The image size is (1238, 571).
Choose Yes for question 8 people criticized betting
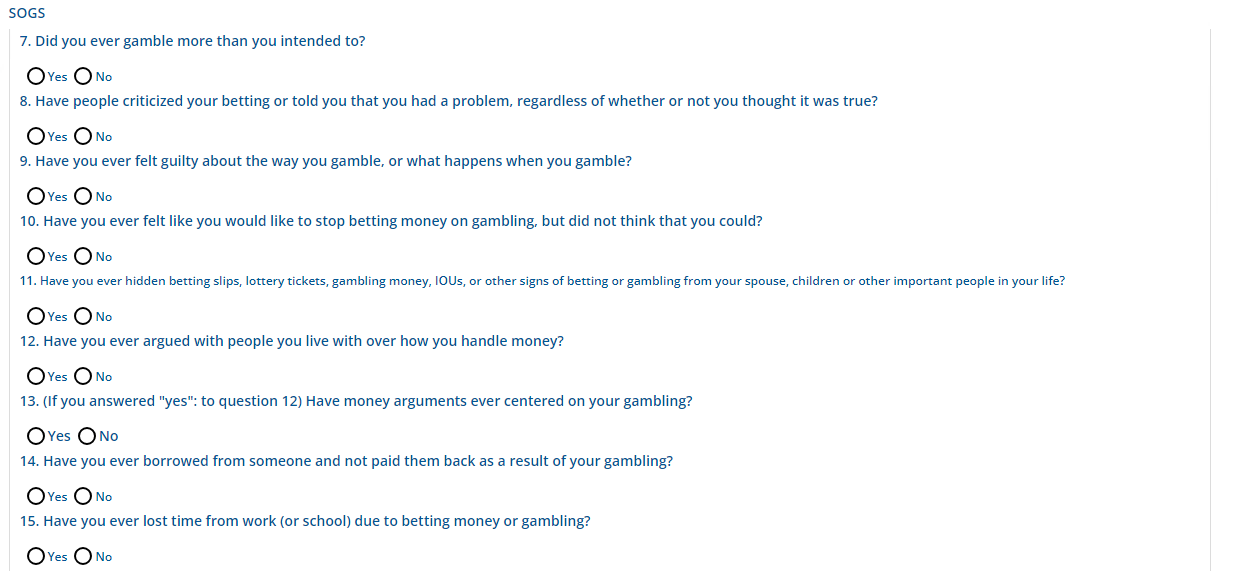(36, 136)
